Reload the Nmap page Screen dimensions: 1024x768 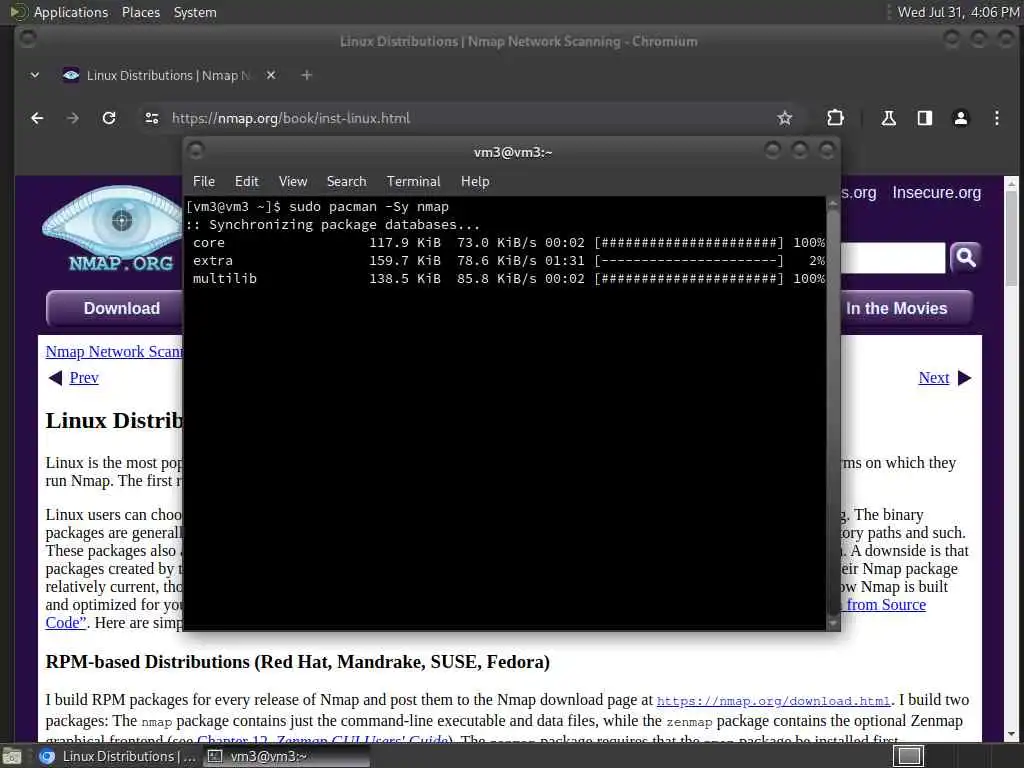tap(109, 118)
